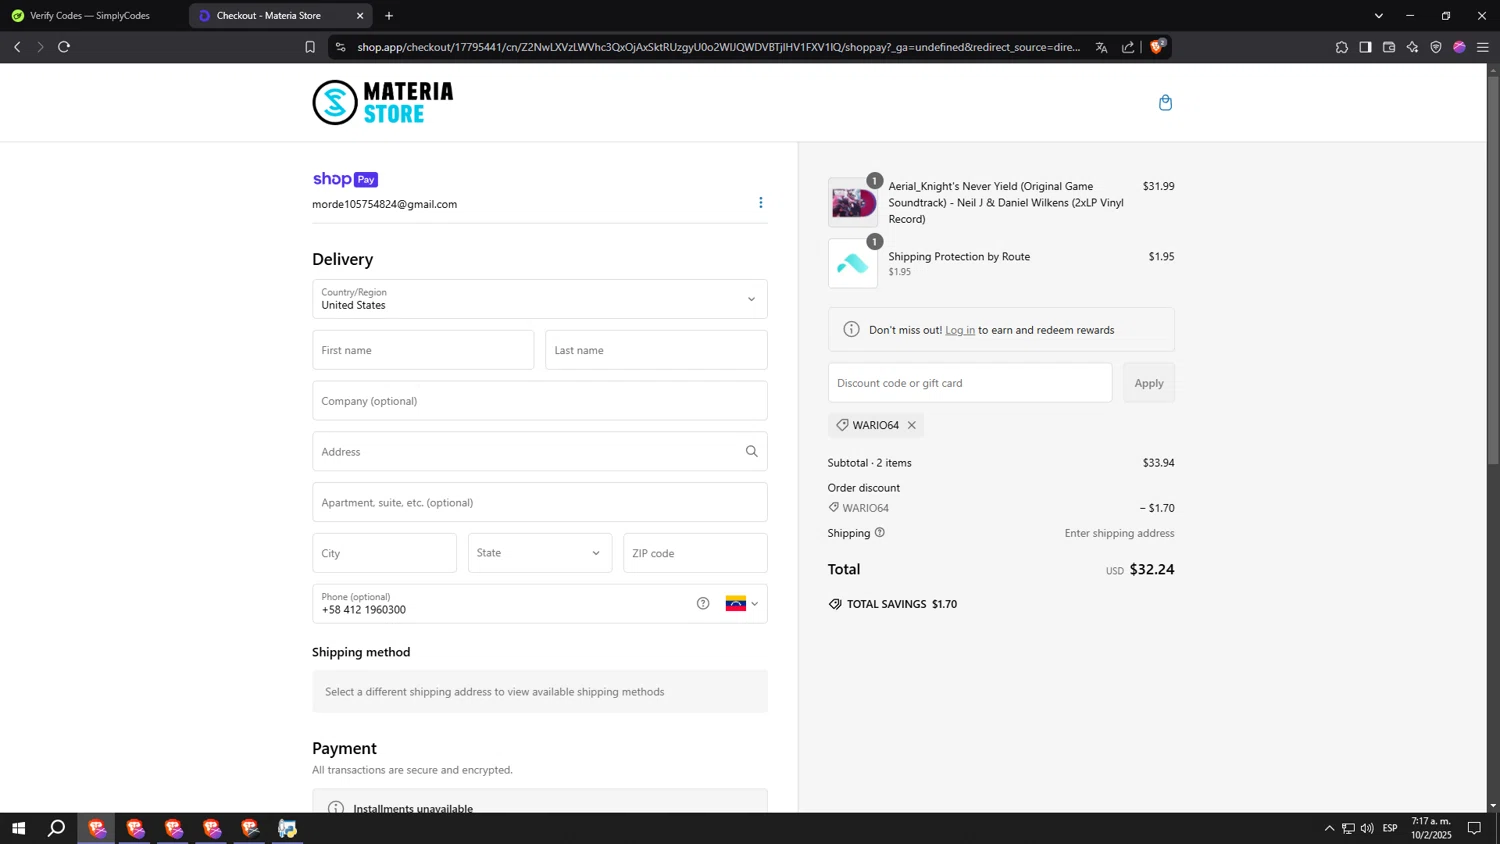The height and width of the screenshot is (844, 1500).
Task: Open the phone country flag selector
Action: point(742,604)
